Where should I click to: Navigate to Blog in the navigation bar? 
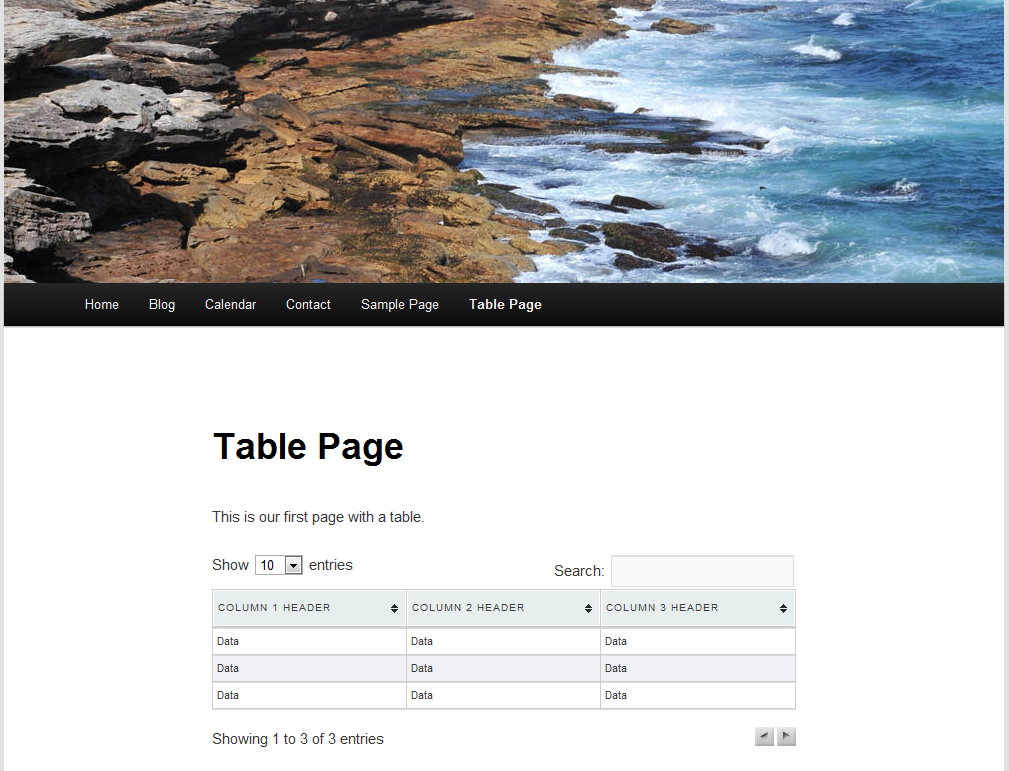pyautogui.click(x=162, y=305)
